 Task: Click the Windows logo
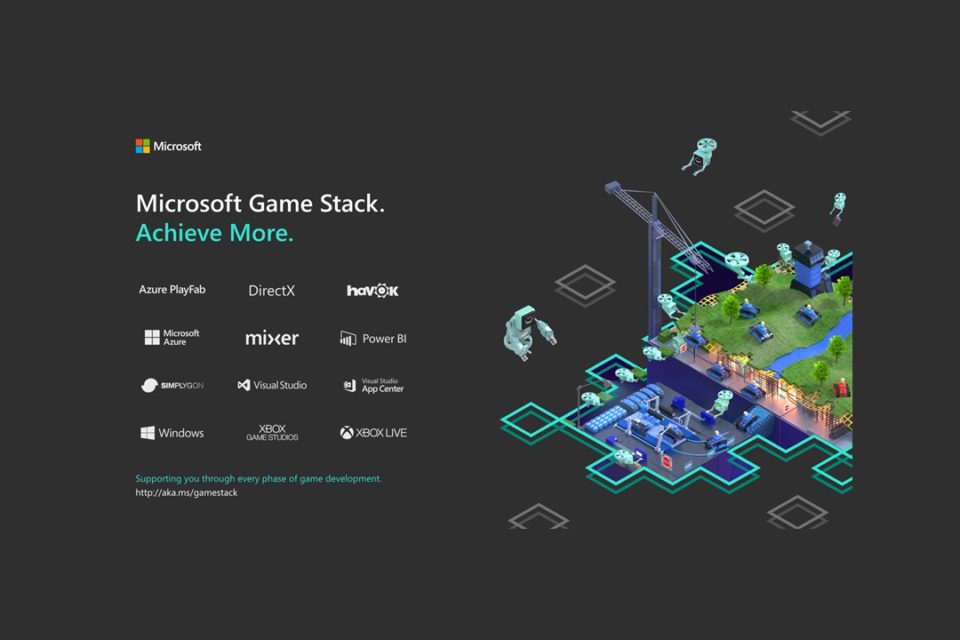172,433
